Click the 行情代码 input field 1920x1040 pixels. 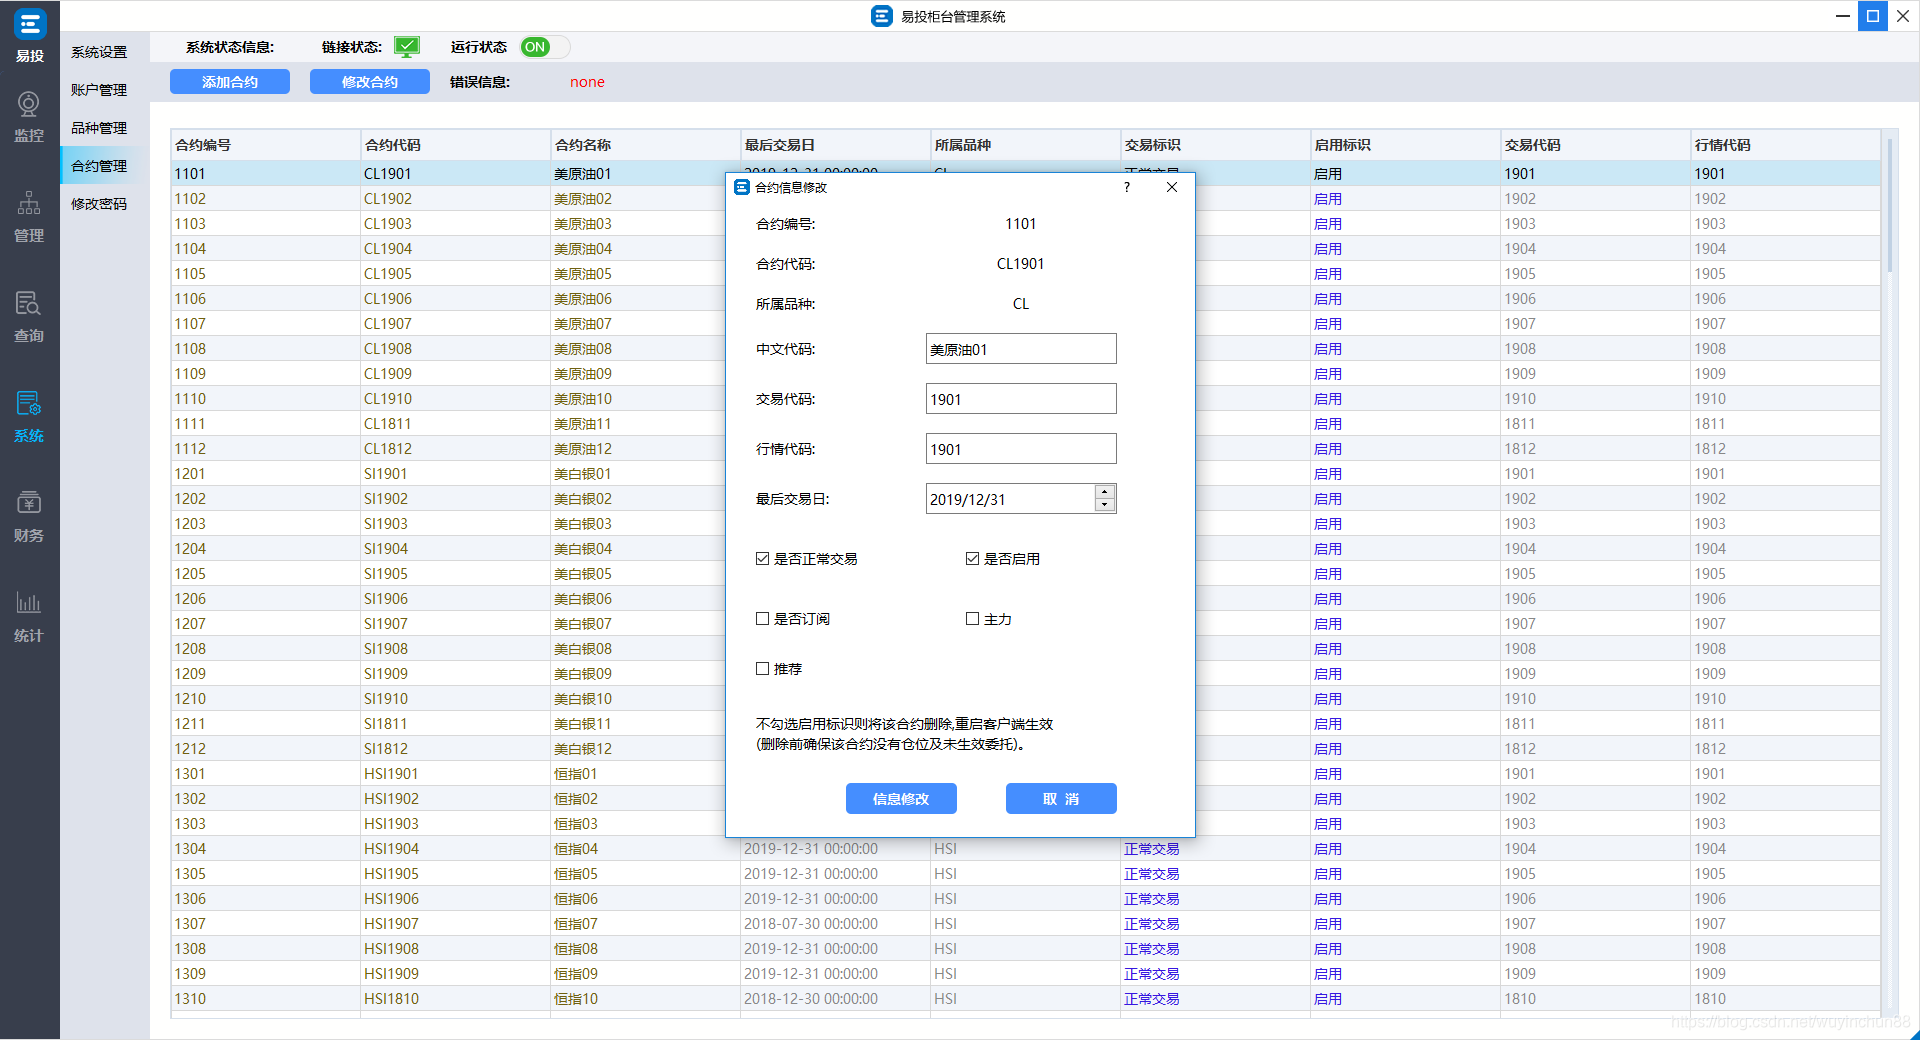pos(1021,449)
